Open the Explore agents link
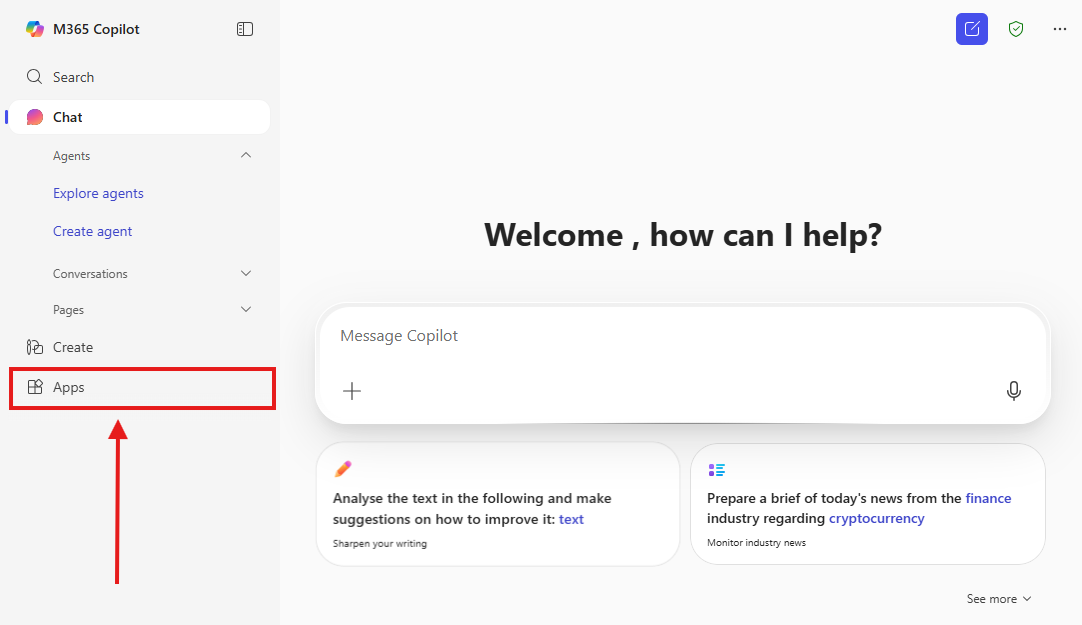Image resolution: width=1082 pixels, height=625 pixels. click(x=98, y=193)
